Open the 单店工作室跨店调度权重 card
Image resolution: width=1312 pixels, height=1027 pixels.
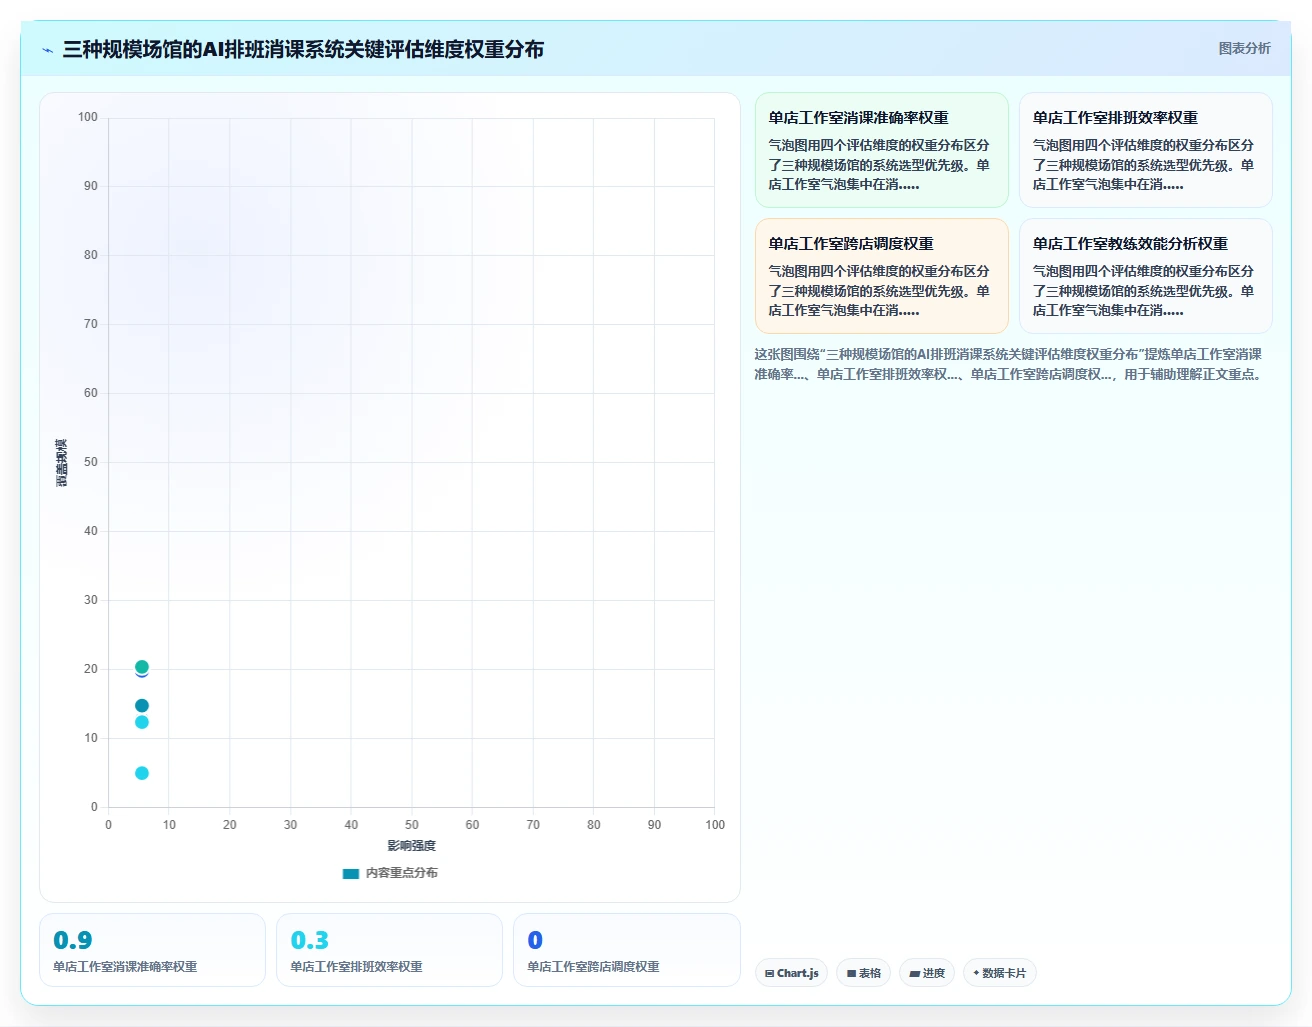coord(882,276)
